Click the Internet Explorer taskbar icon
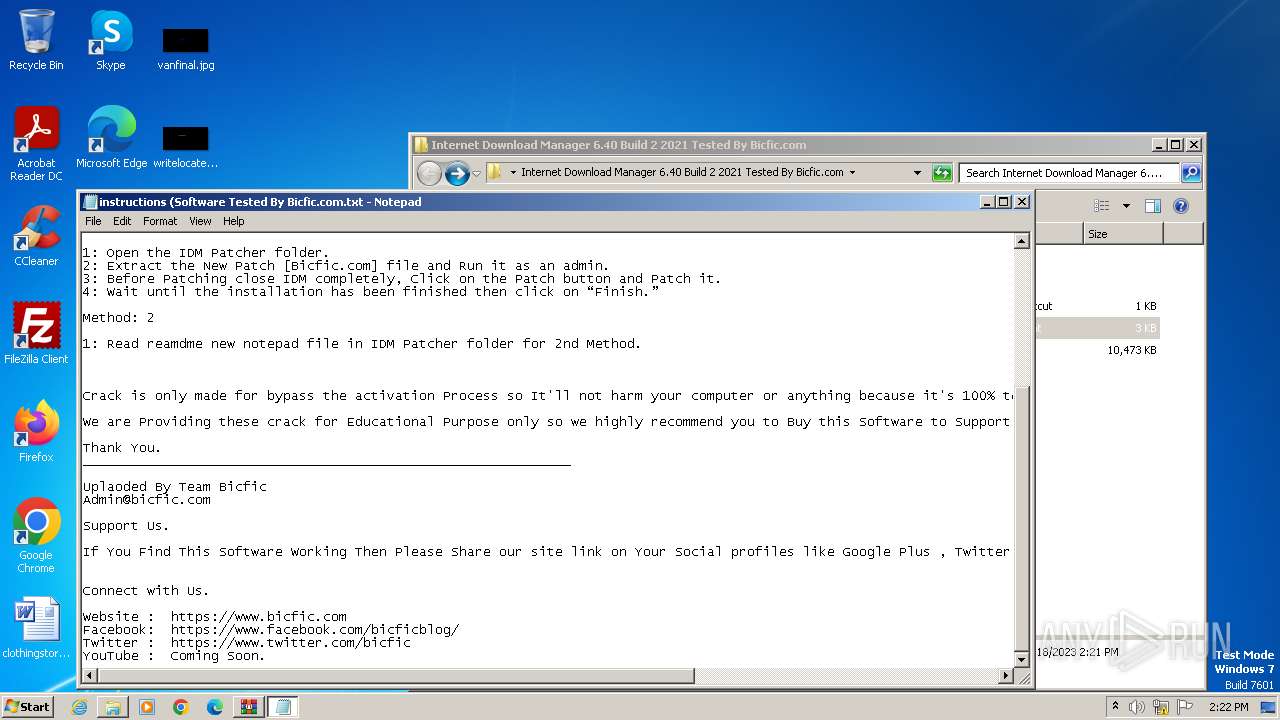The image size is (1280, 720). [x=79, y=707]
